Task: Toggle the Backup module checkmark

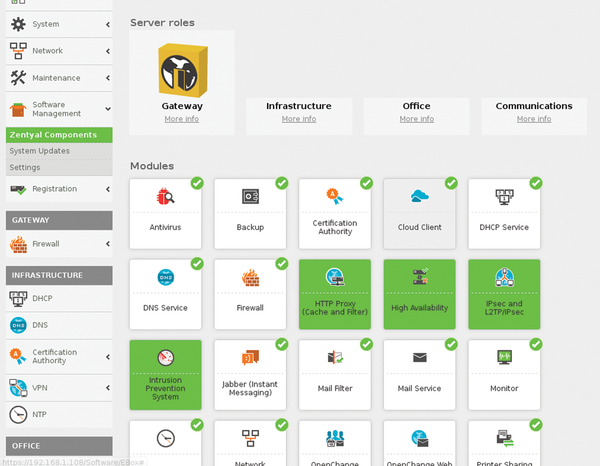Action: pyautogui.click(x=282, y=183)
